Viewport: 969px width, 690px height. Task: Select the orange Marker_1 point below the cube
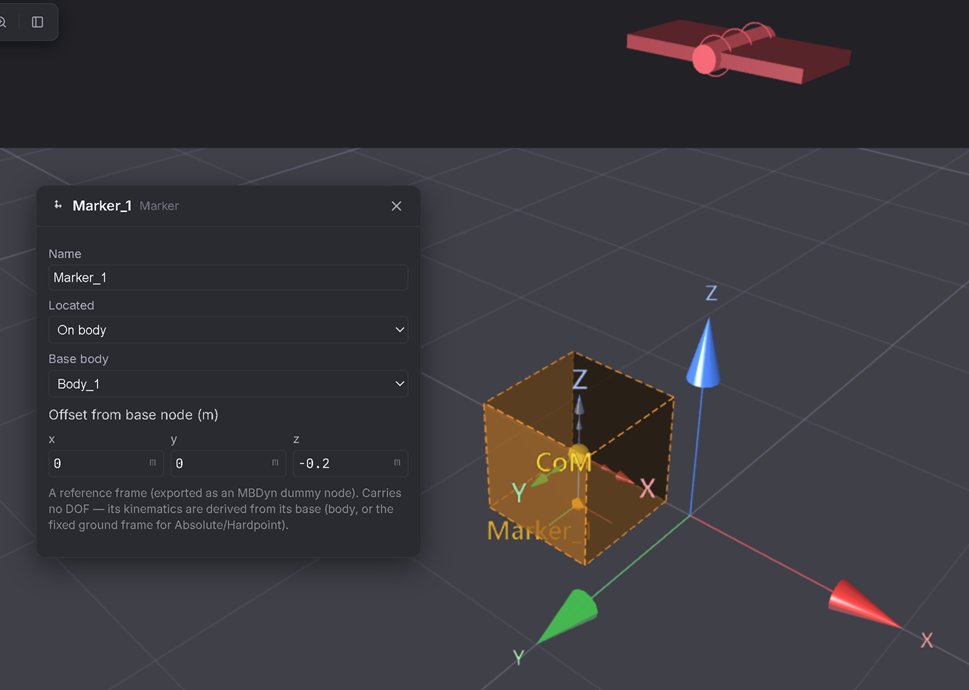(577, 503)
